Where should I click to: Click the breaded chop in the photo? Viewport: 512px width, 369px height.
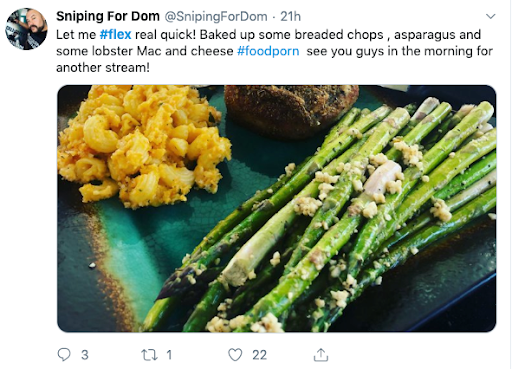(291, 111)
